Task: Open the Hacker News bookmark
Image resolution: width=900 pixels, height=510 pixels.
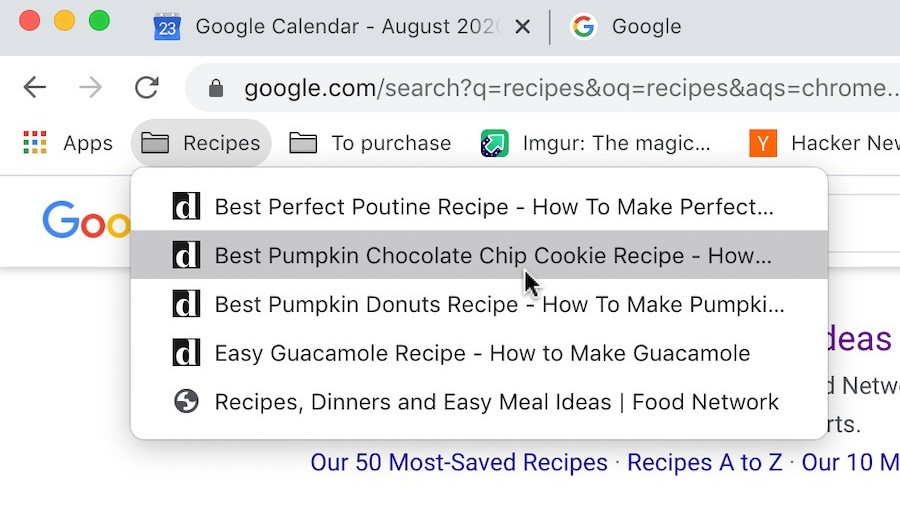Action: 824,143
